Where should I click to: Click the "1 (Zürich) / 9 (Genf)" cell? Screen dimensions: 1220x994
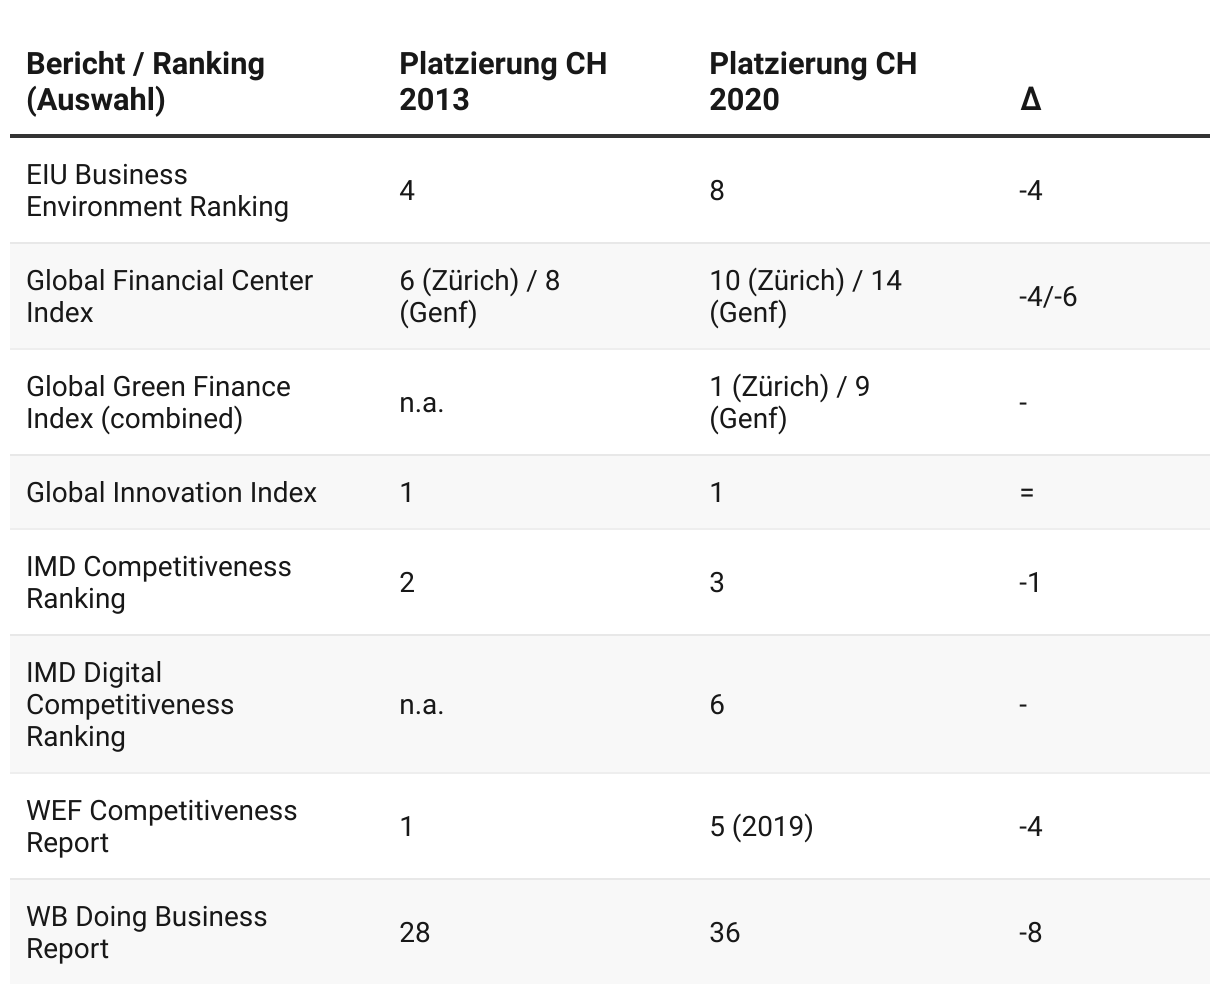789,402
